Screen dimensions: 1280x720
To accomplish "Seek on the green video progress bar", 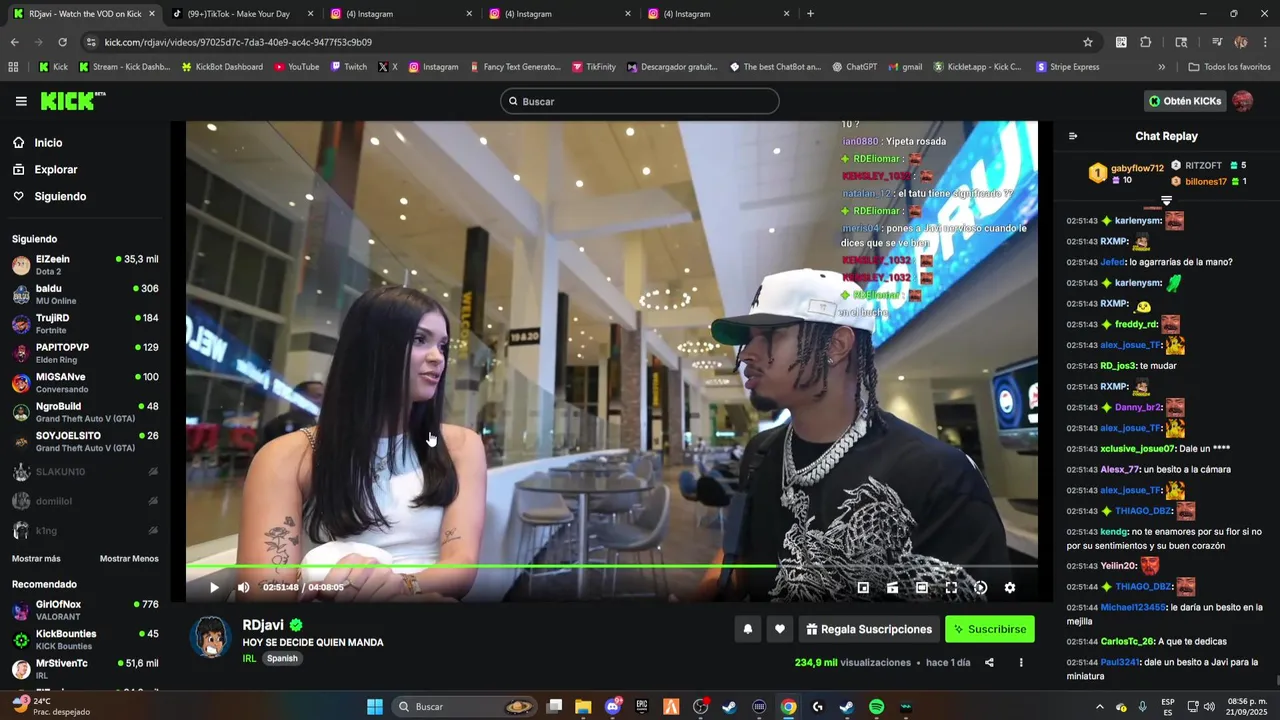I will point(612,566).
